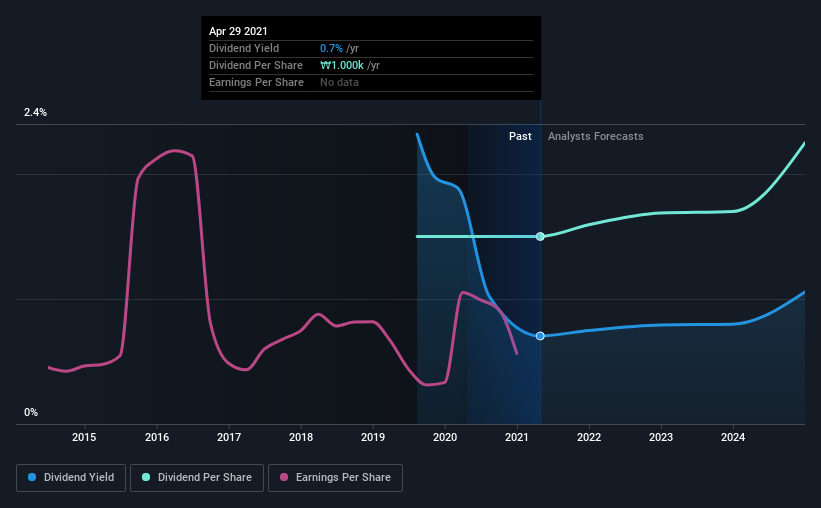Click the 0.7% dividend yield value in the tooltip

pyautogui.click(x=331, y=48)
